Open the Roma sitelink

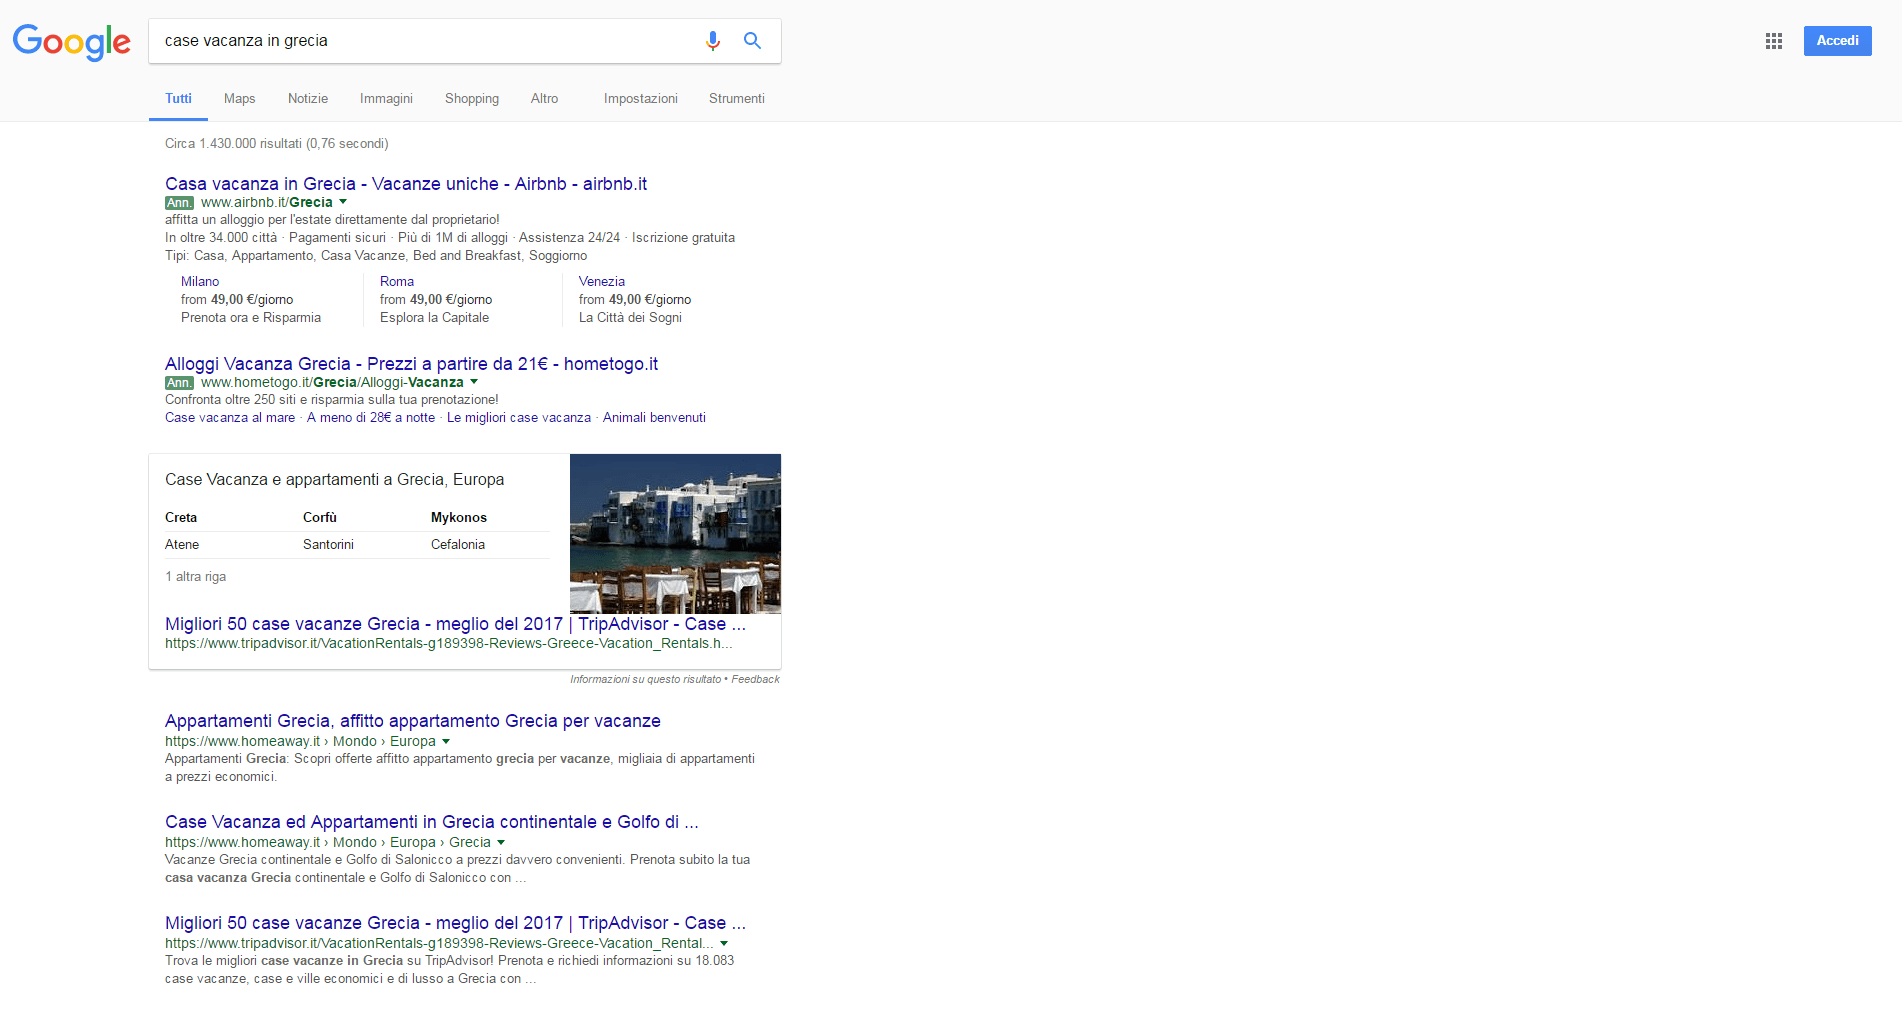click(397, 282)
